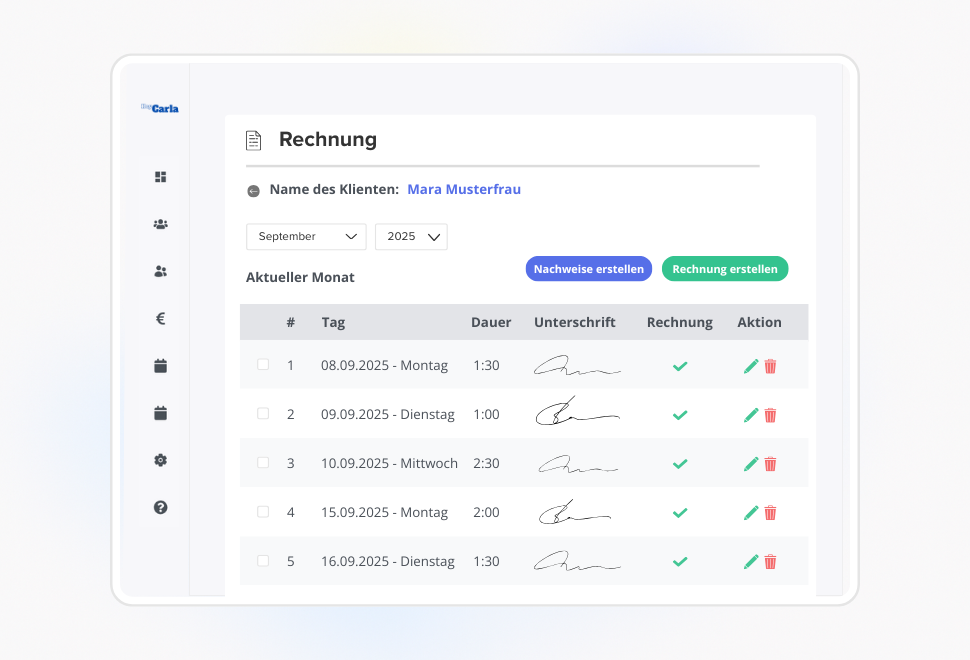Click the Rechnung erstellen button
Screen dimensions: 970x660
coord(725,269)
